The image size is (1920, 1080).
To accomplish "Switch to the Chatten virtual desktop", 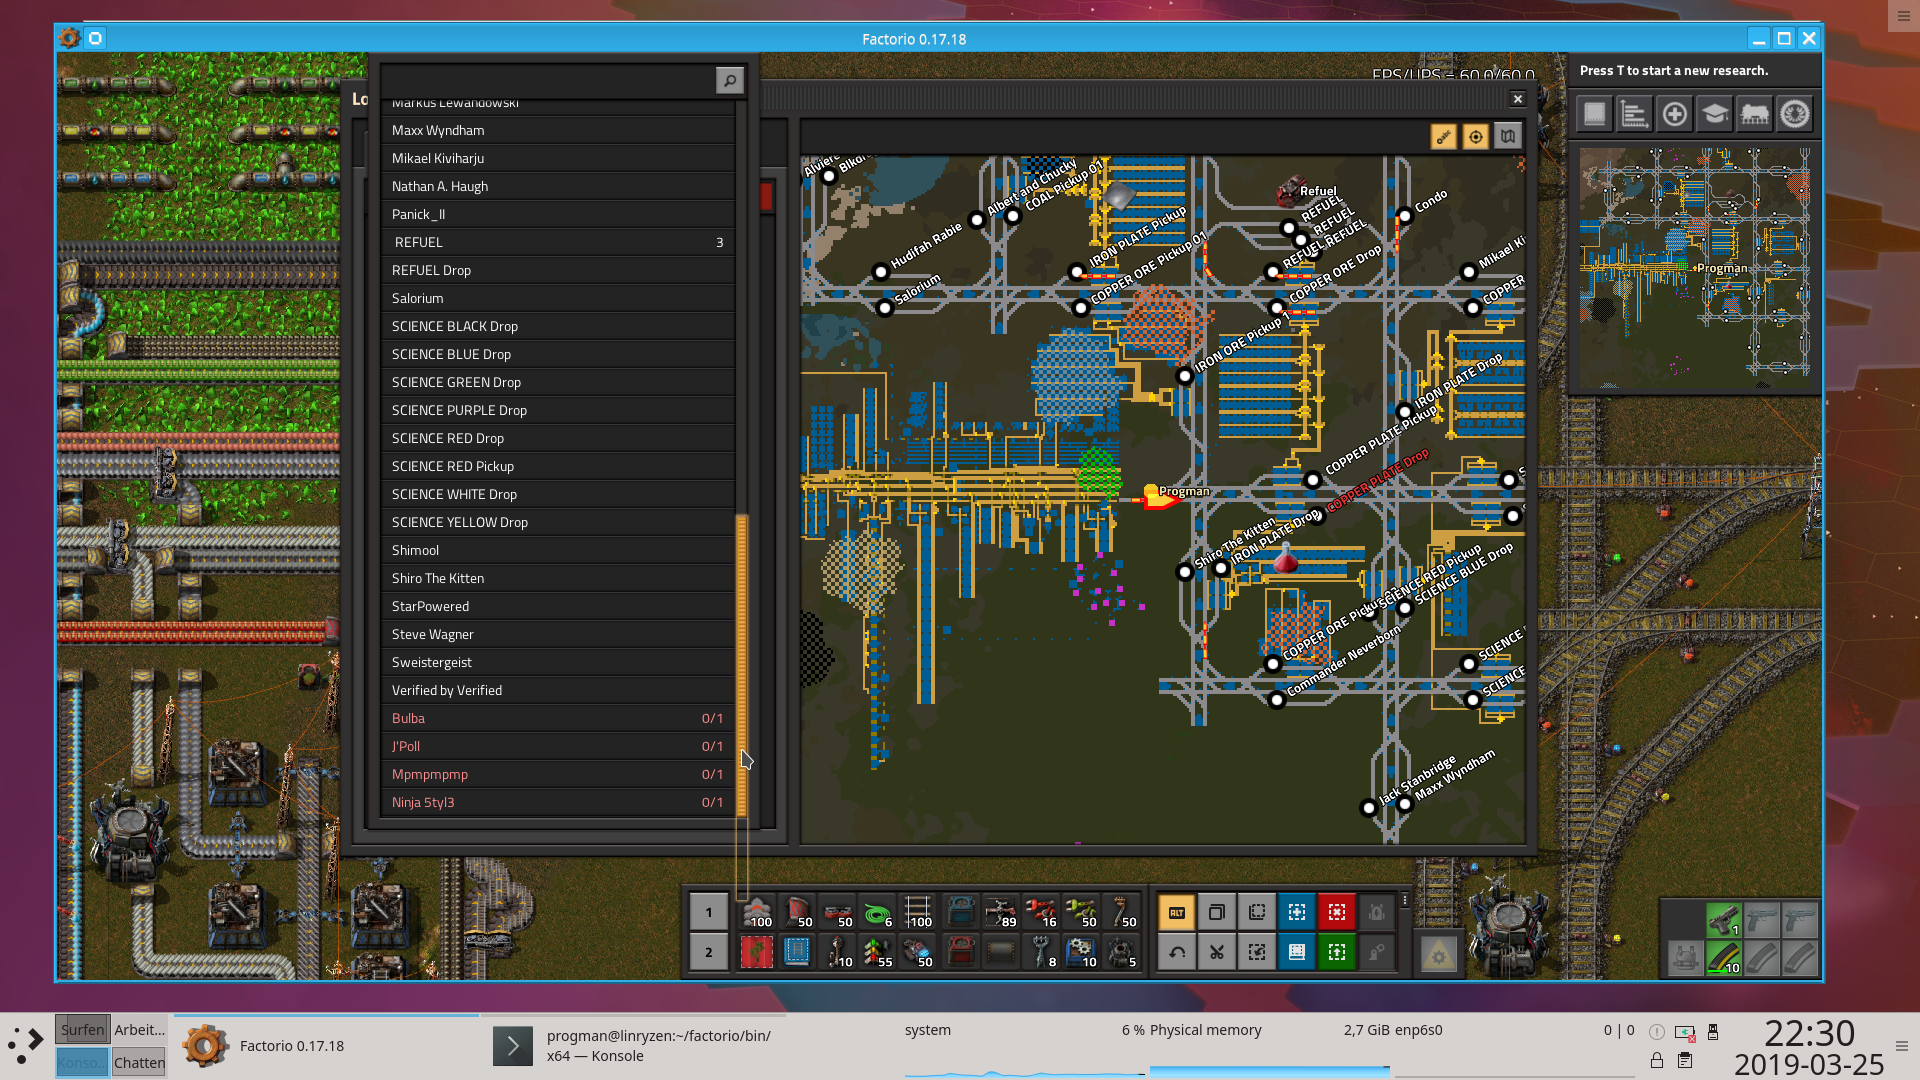I will pos(139,1062).
